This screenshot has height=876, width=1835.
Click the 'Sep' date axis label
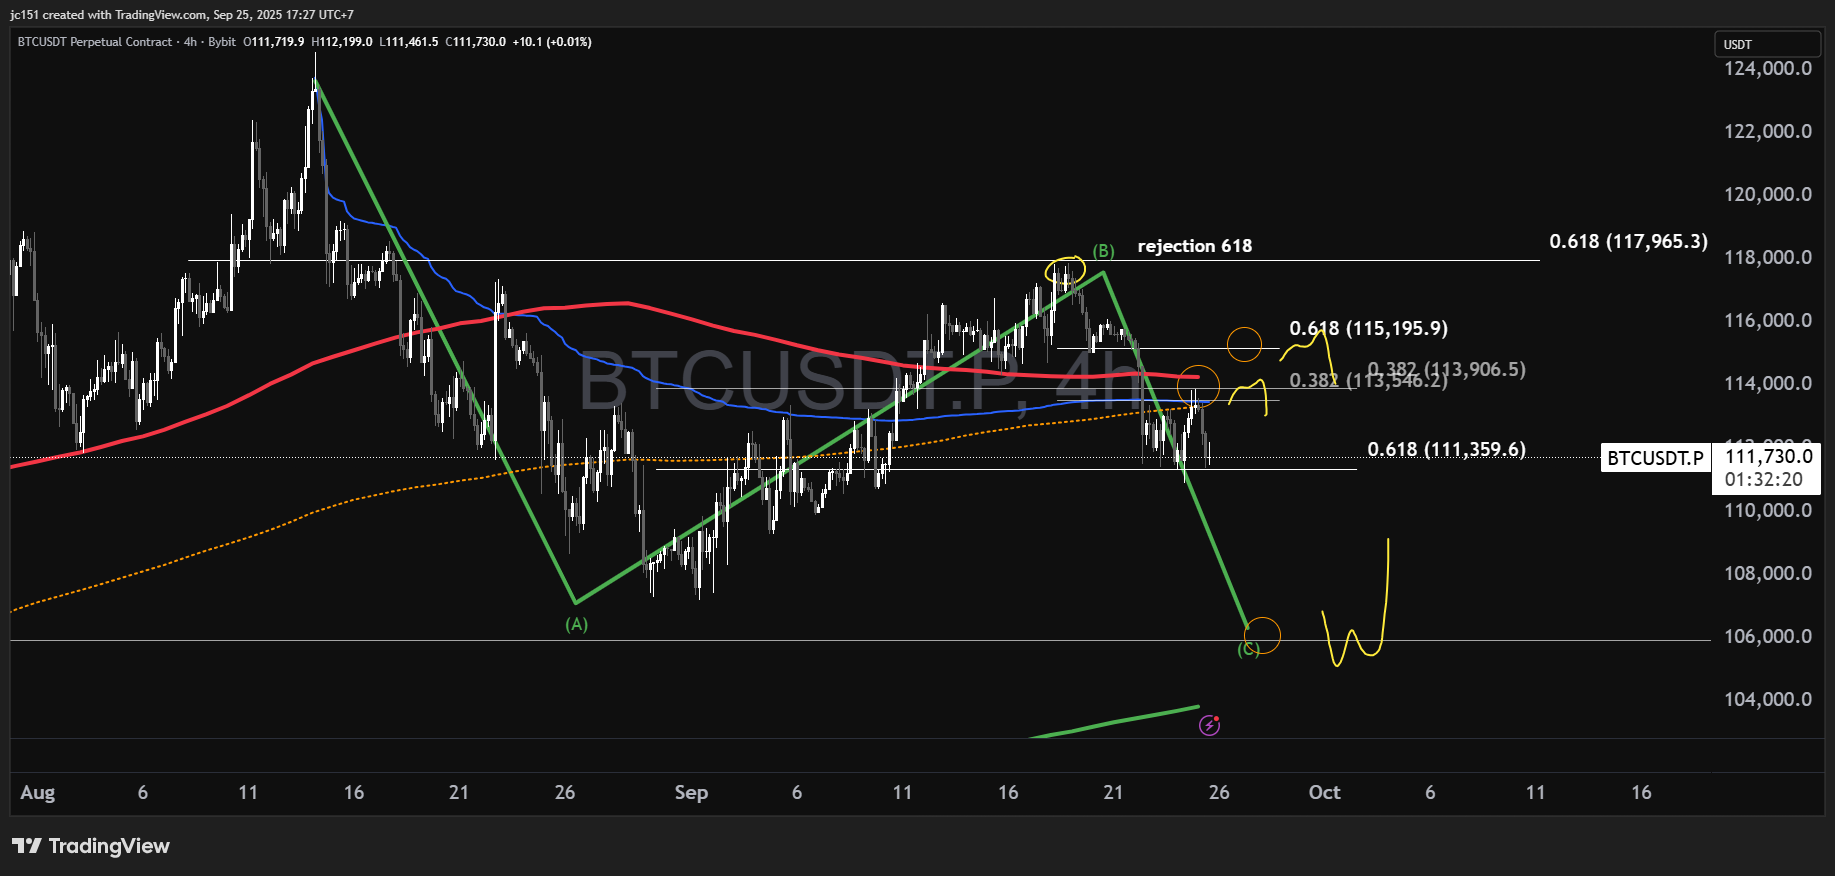coord(691,792)
